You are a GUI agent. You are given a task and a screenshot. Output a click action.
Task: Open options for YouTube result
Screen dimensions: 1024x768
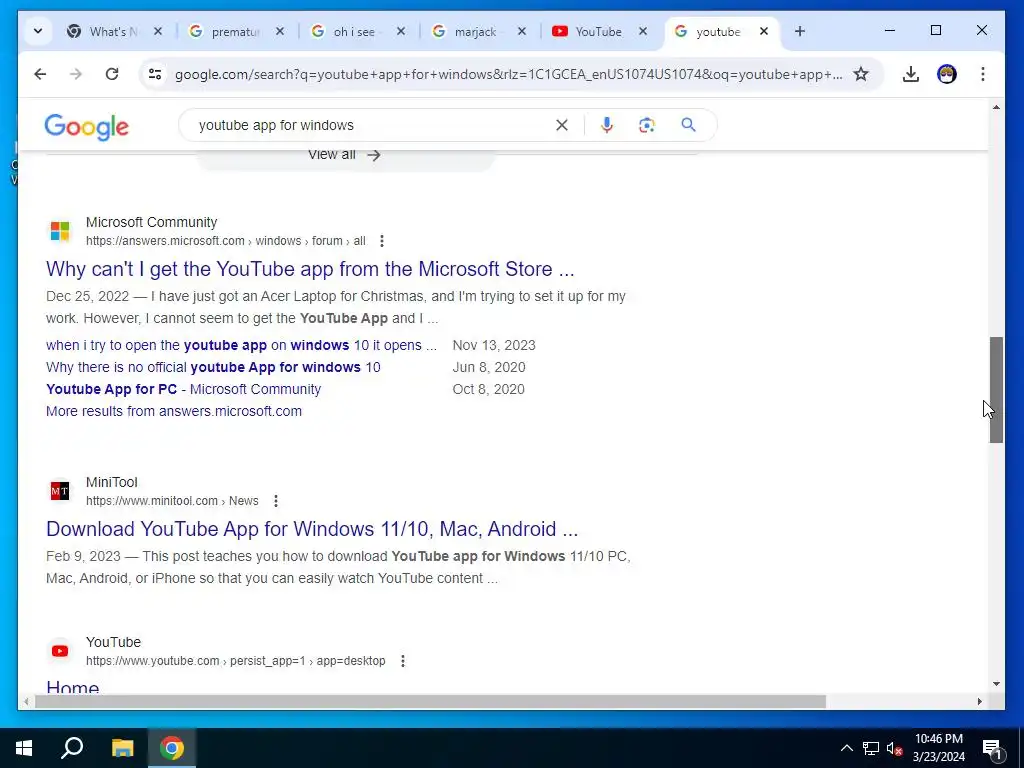pyautogui.click(x=403, y=661)
